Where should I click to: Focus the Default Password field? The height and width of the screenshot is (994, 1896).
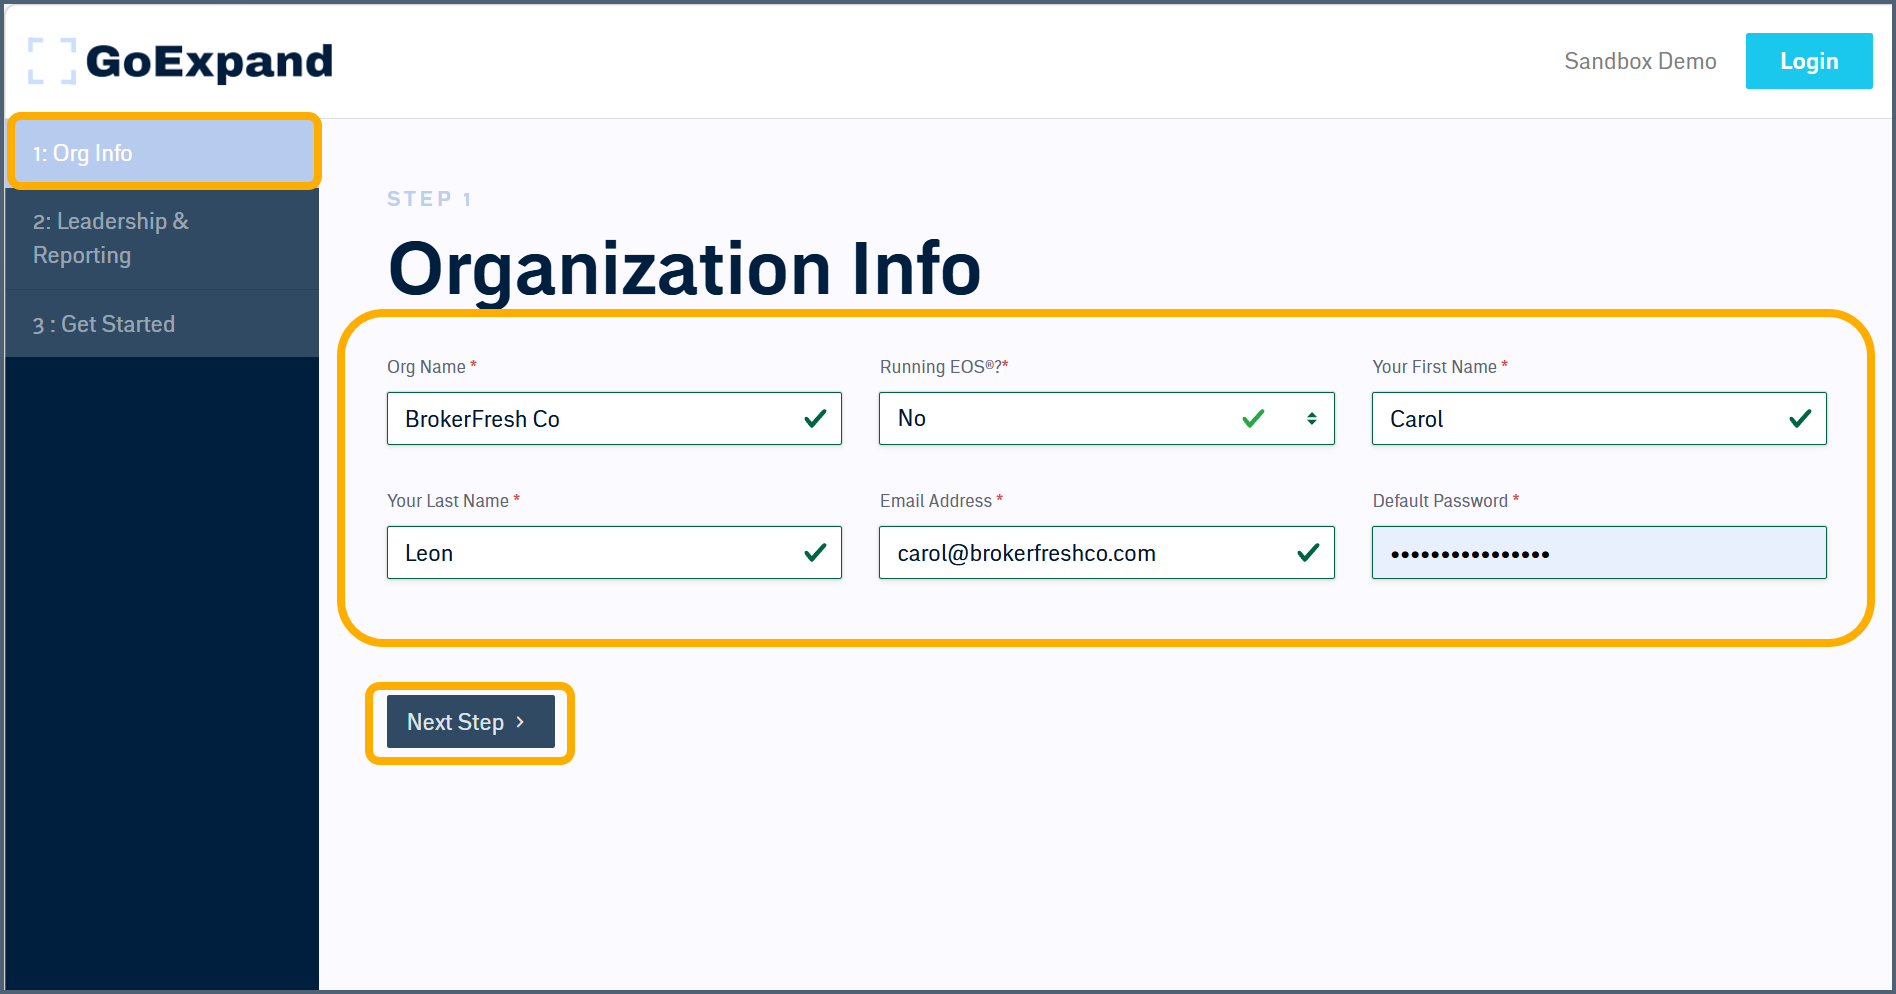point(1598,553)
